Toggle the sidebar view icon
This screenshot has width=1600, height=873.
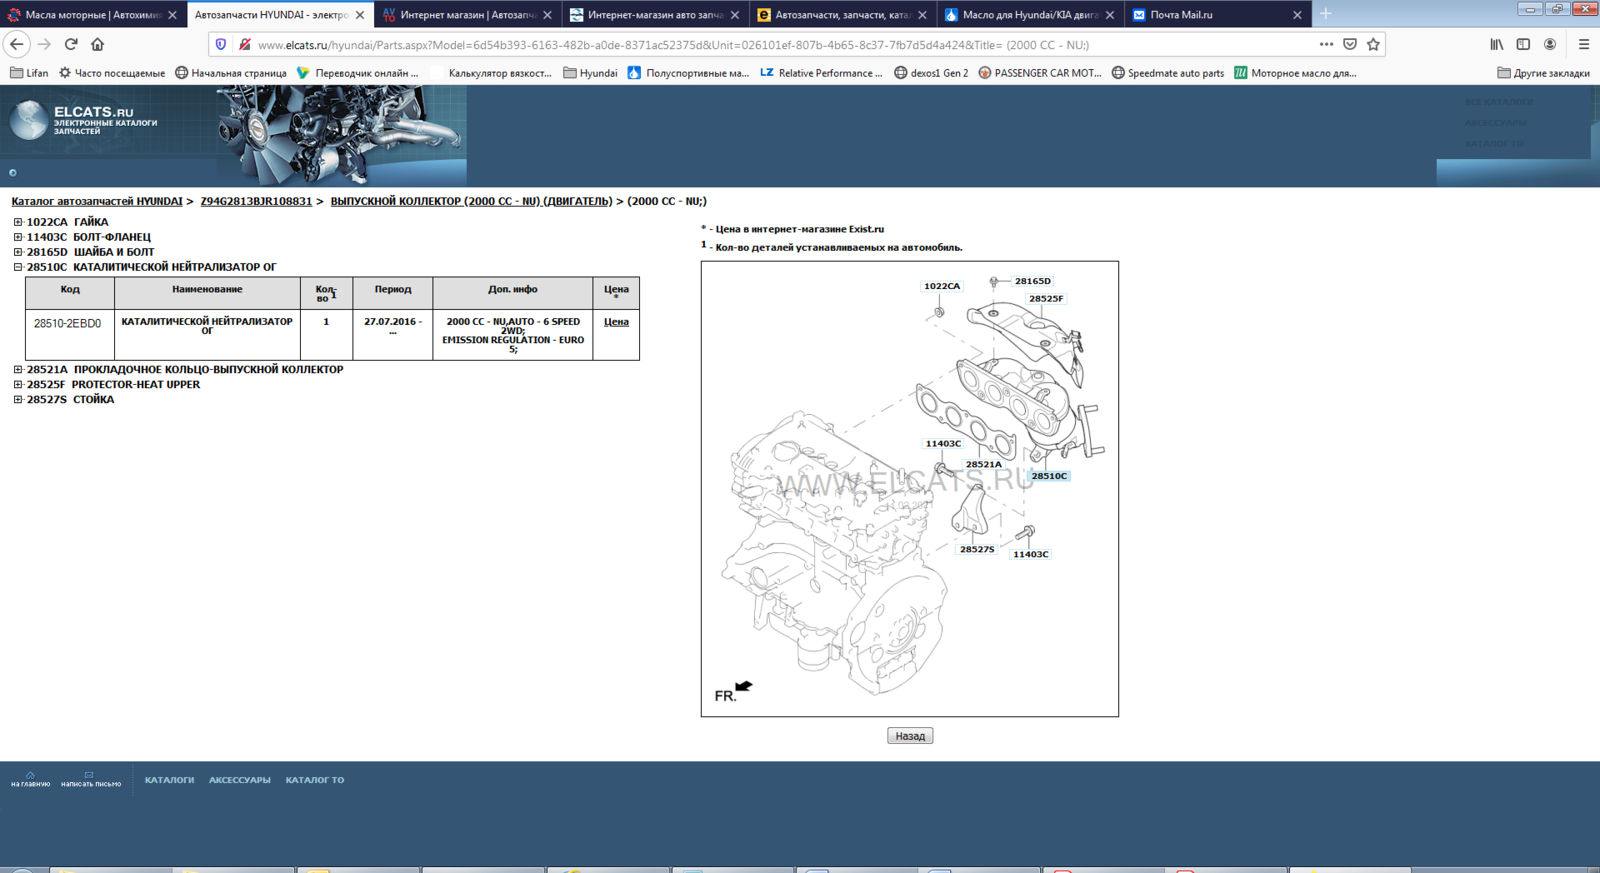coord(1523,44)
